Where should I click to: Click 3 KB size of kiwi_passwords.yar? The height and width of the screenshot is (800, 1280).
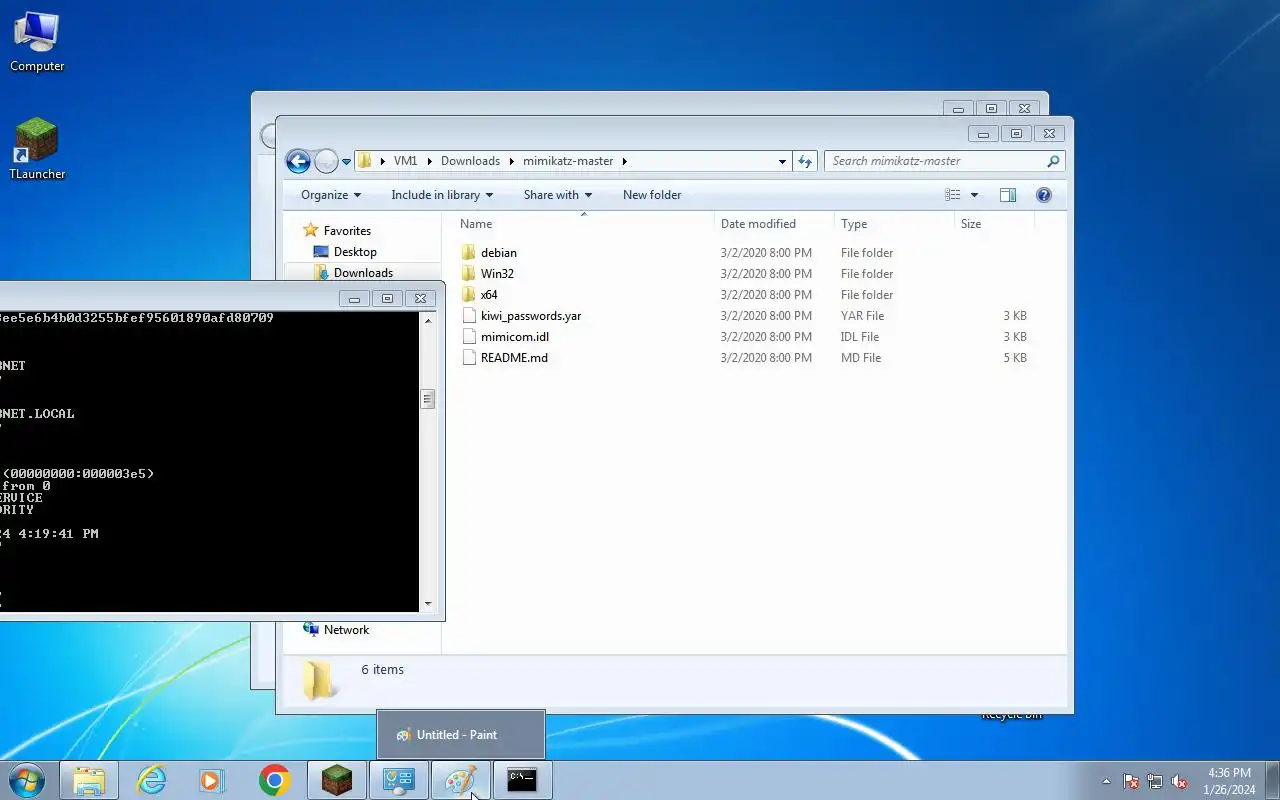tap(1015, 316)
